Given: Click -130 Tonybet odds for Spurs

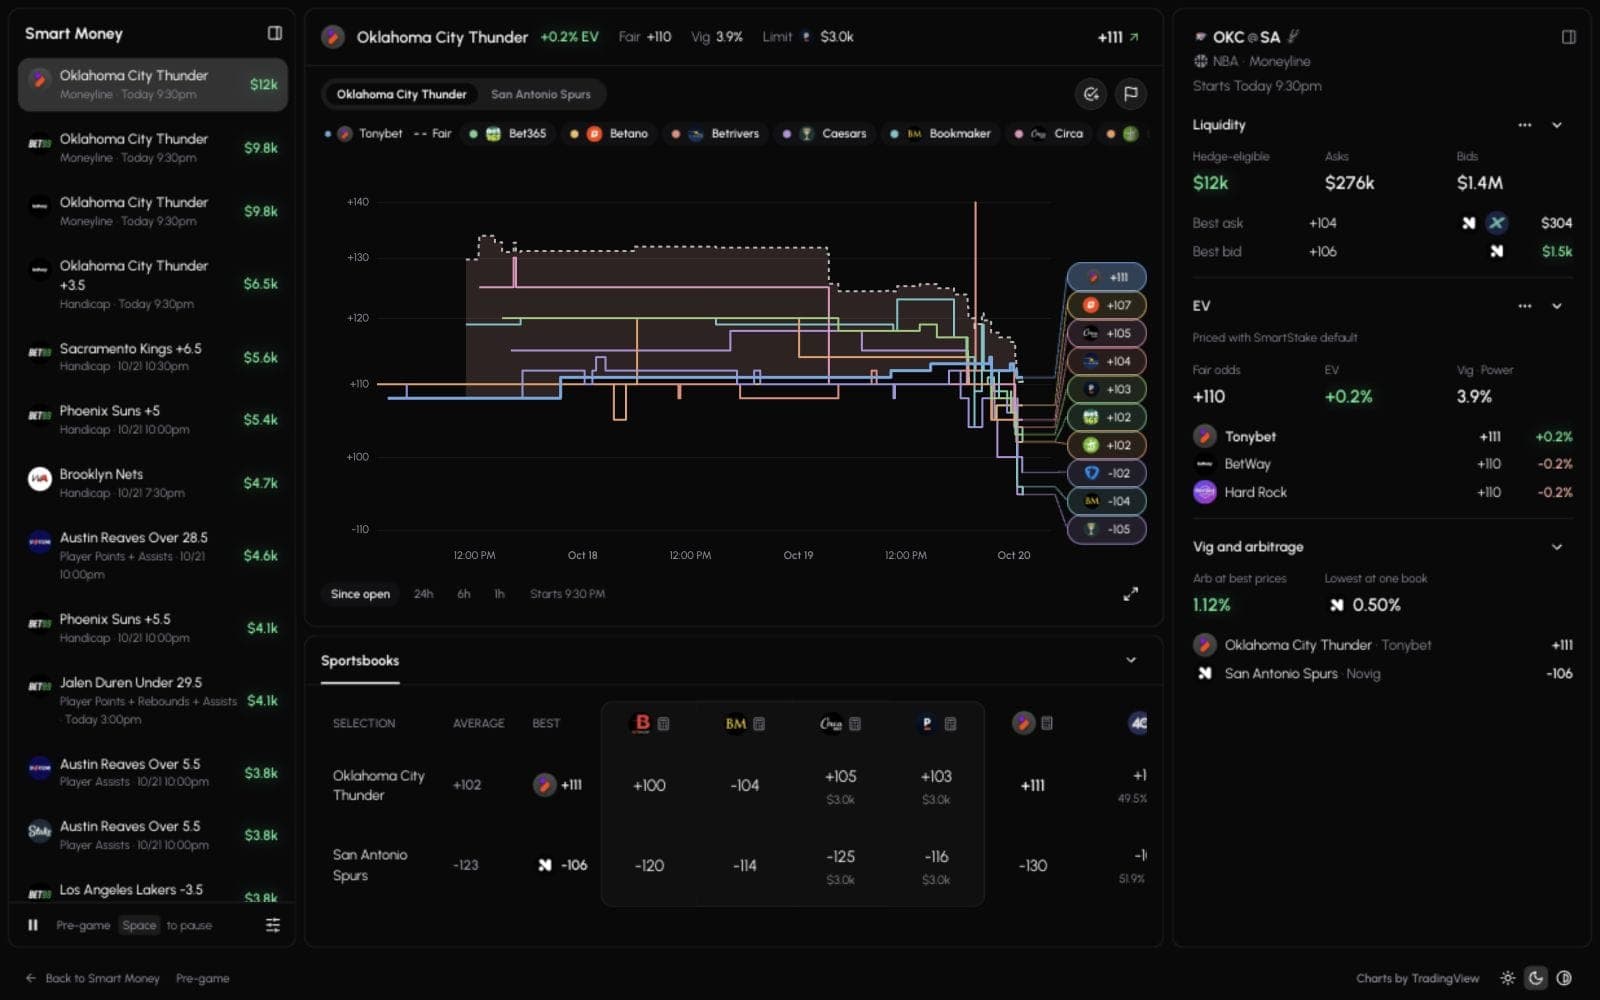Looking at the screenshot, I should pos(1033,865).
